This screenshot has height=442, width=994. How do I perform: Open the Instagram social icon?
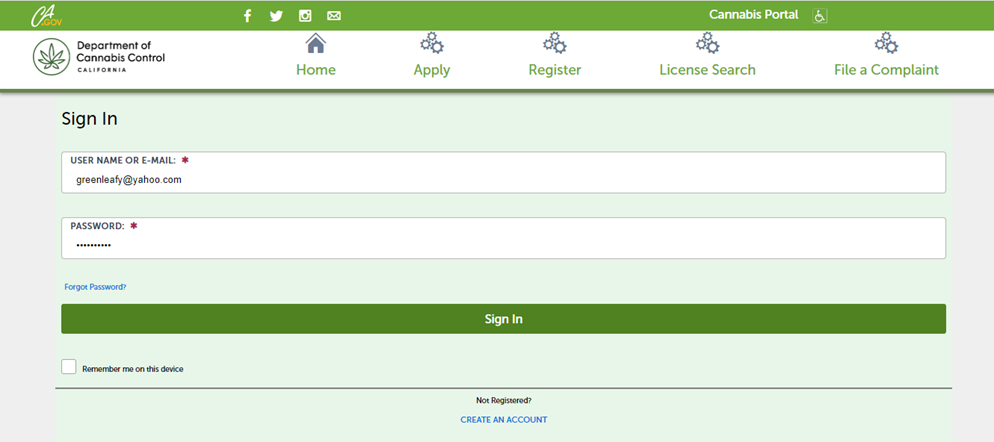pyautogui.click(x=305, y=16)
